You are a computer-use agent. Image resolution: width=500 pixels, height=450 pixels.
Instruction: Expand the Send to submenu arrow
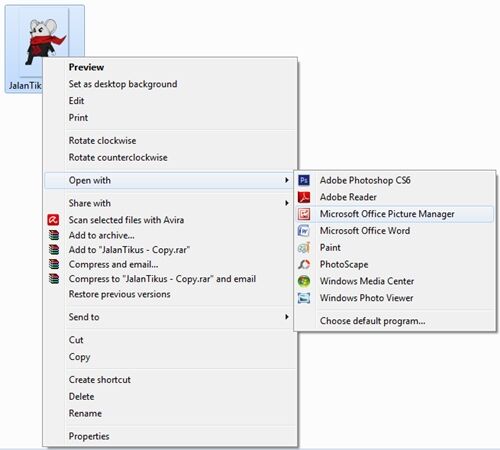[x=286, y=317]
